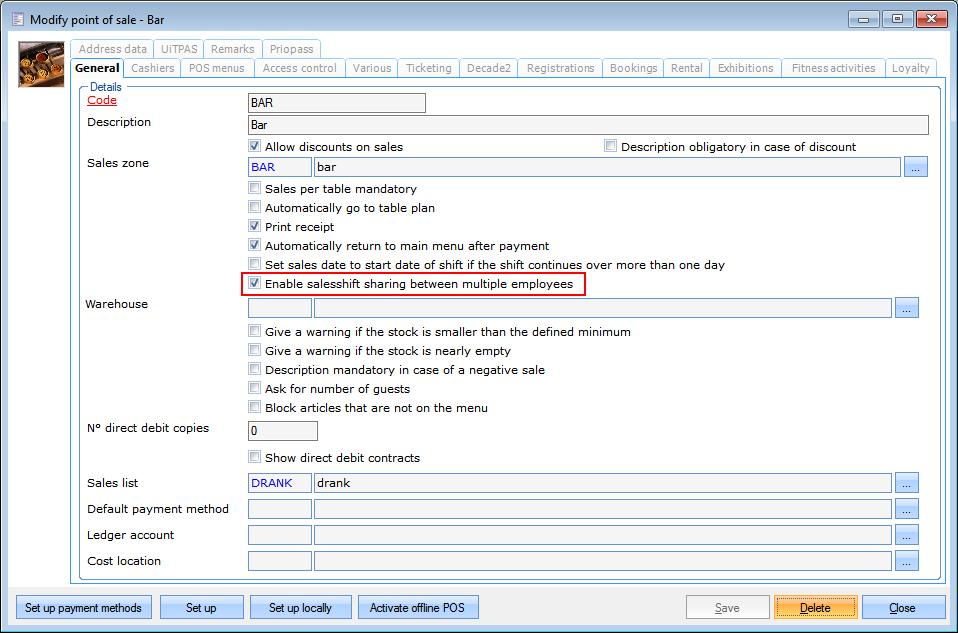Click the Description text field
958x633 pixels.
point(587,125)
